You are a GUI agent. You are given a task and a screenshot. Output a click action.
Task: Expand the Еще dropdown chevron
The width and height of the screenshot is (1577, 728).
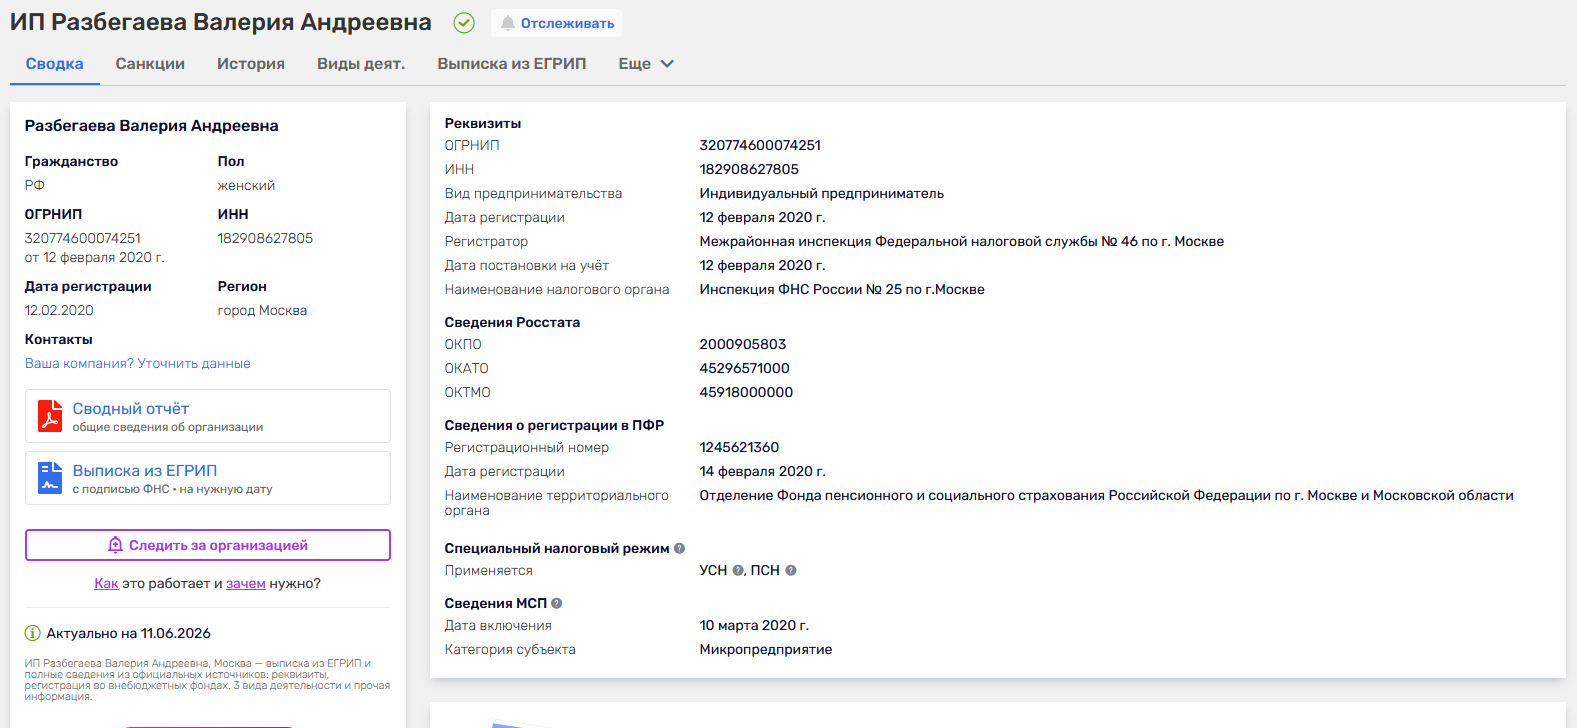667,64
